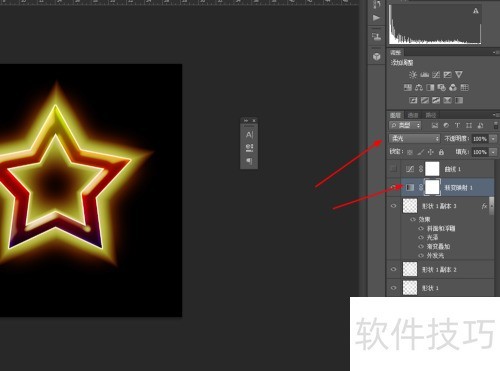Collapse effects list on 形状 1 副本 3
Viewport: 500px width, 371px height.
(x=492, y=206)
